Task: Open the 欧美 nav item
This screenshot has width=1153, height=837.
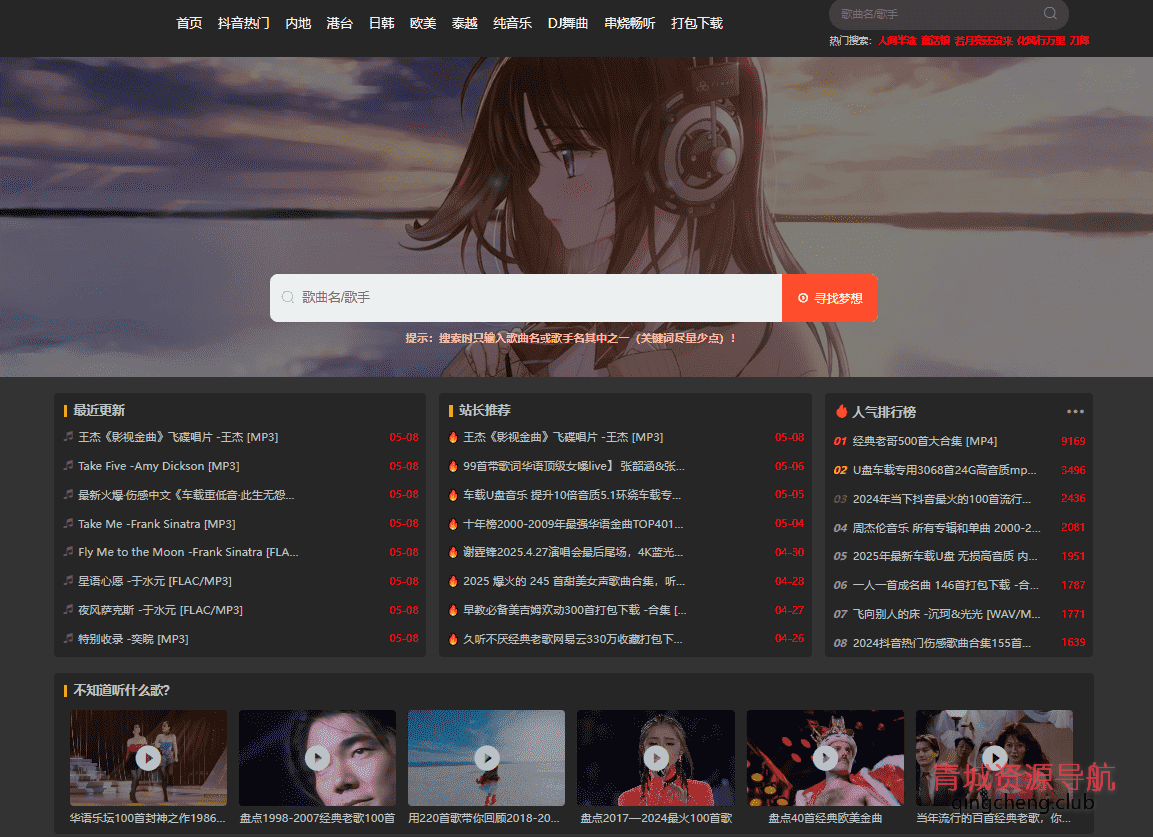Action: tap(423, 24)
